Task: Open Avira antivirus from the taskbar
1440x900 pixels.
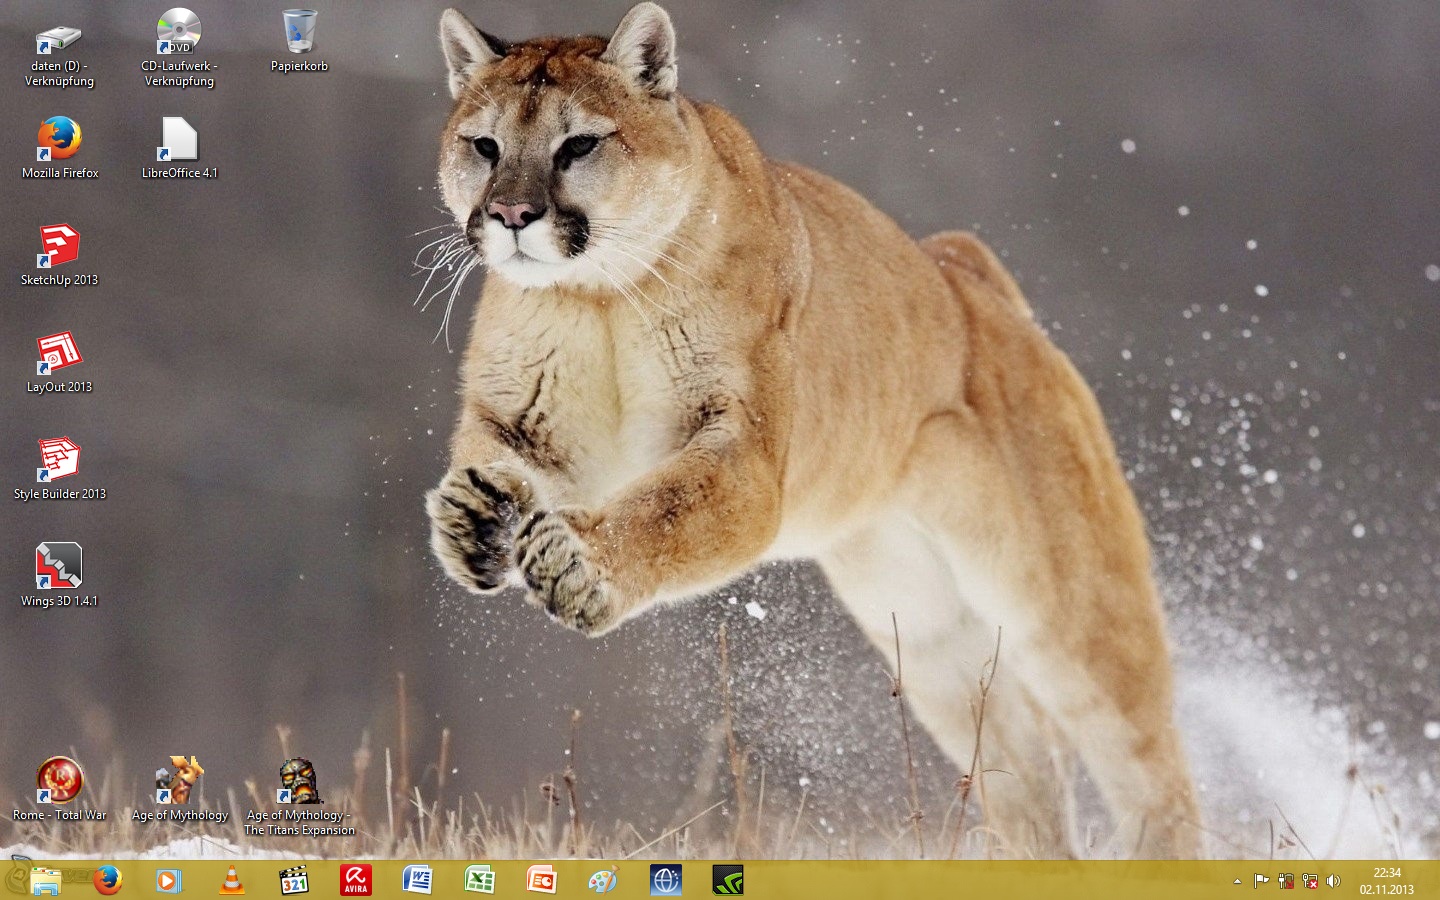Action: click(356, 881)
